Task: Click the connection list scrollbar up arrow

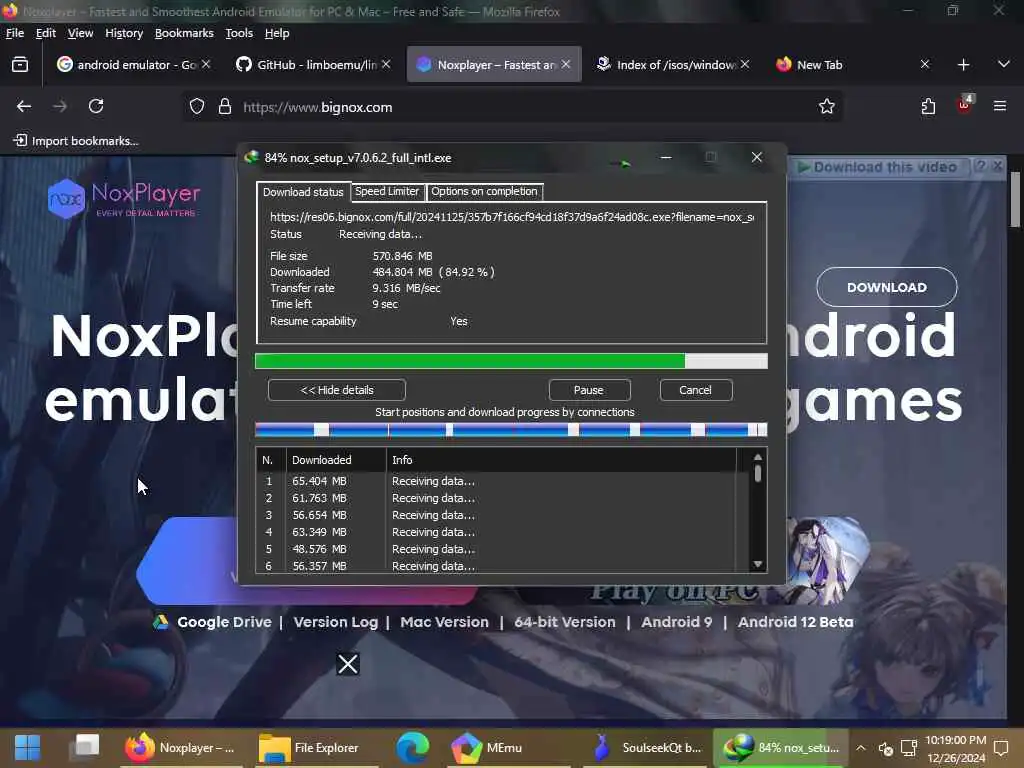Action: (x=758, y=458)
